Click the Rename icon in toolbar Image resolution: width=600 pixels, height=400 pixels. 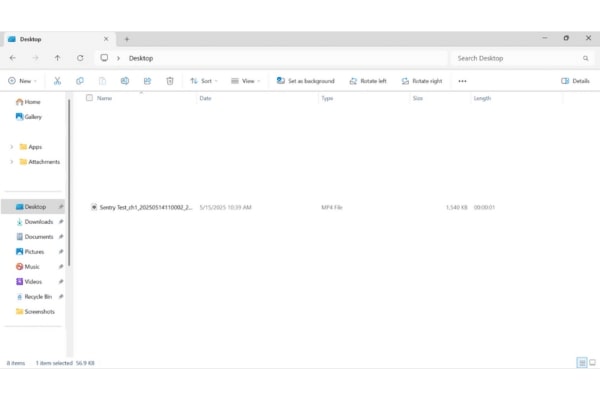(125, 81)
